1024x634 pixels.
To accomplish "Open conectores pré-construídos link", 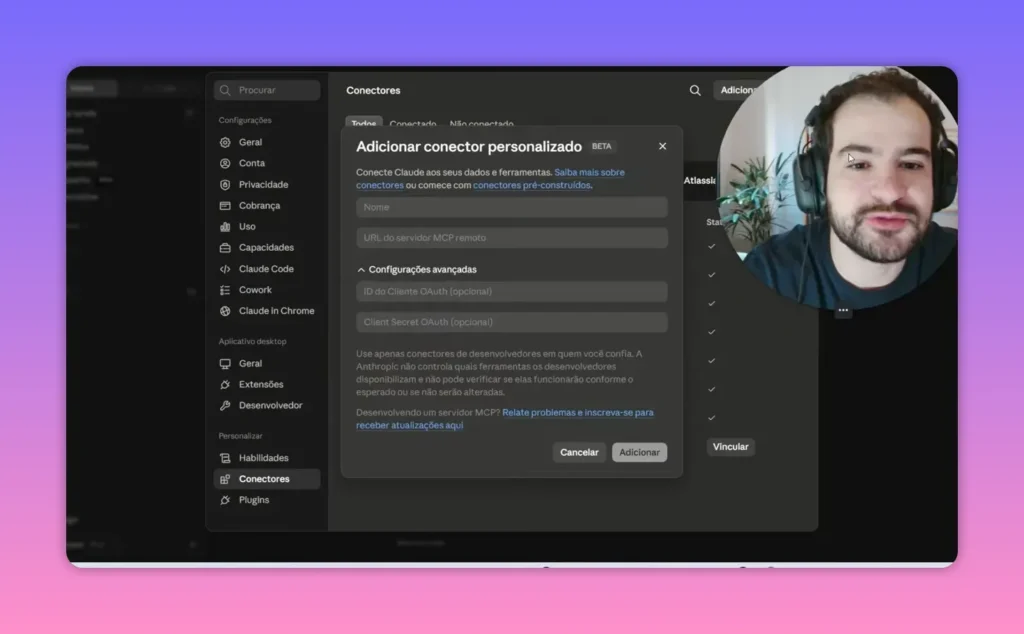I will click(532, 185).
